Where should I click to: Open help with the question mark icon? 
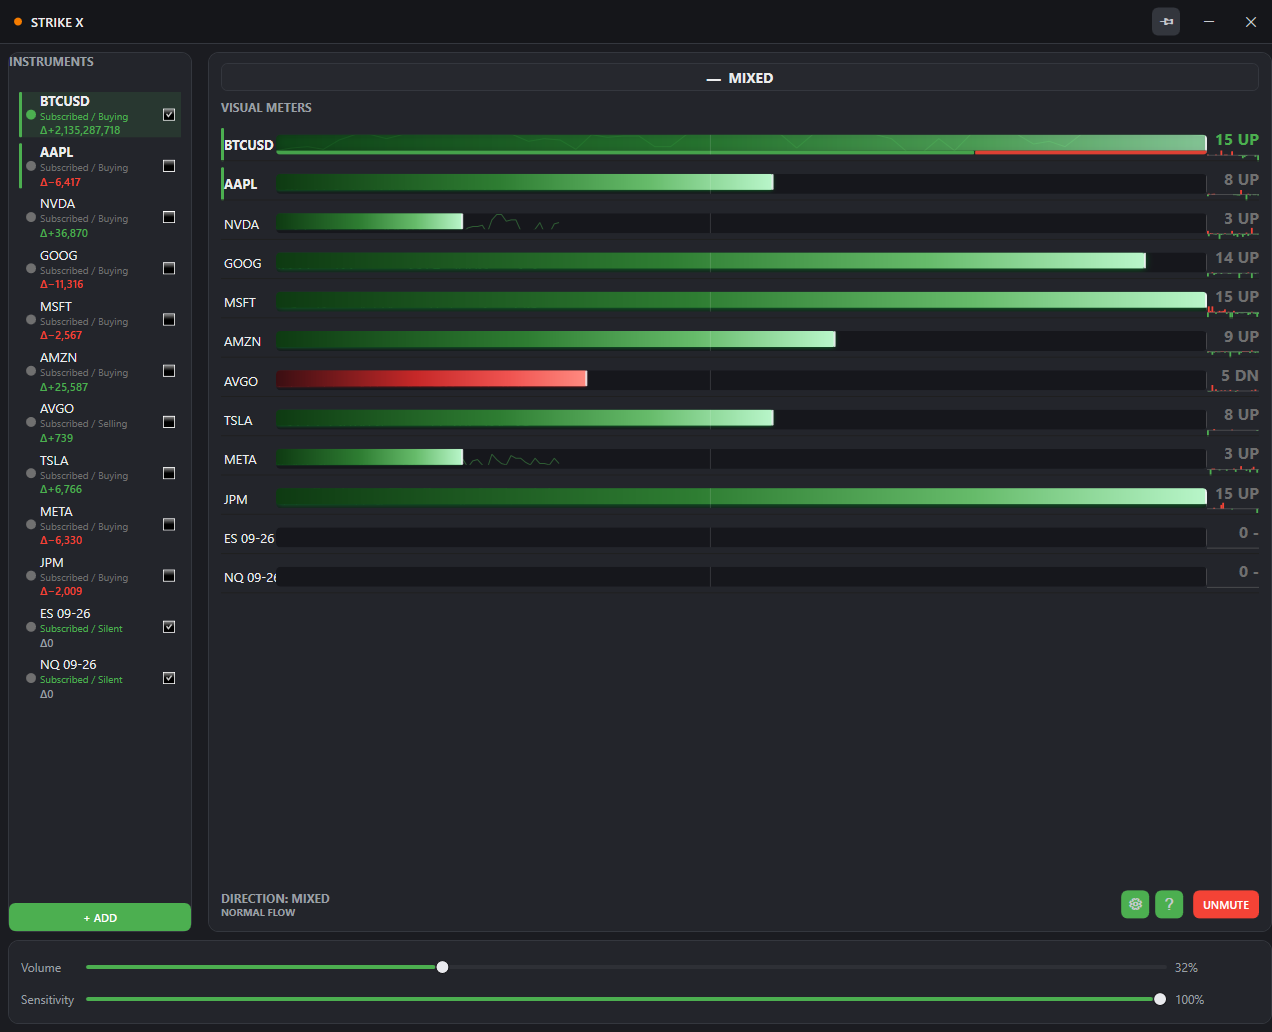pyautogui.click(x=1169, y=904)
